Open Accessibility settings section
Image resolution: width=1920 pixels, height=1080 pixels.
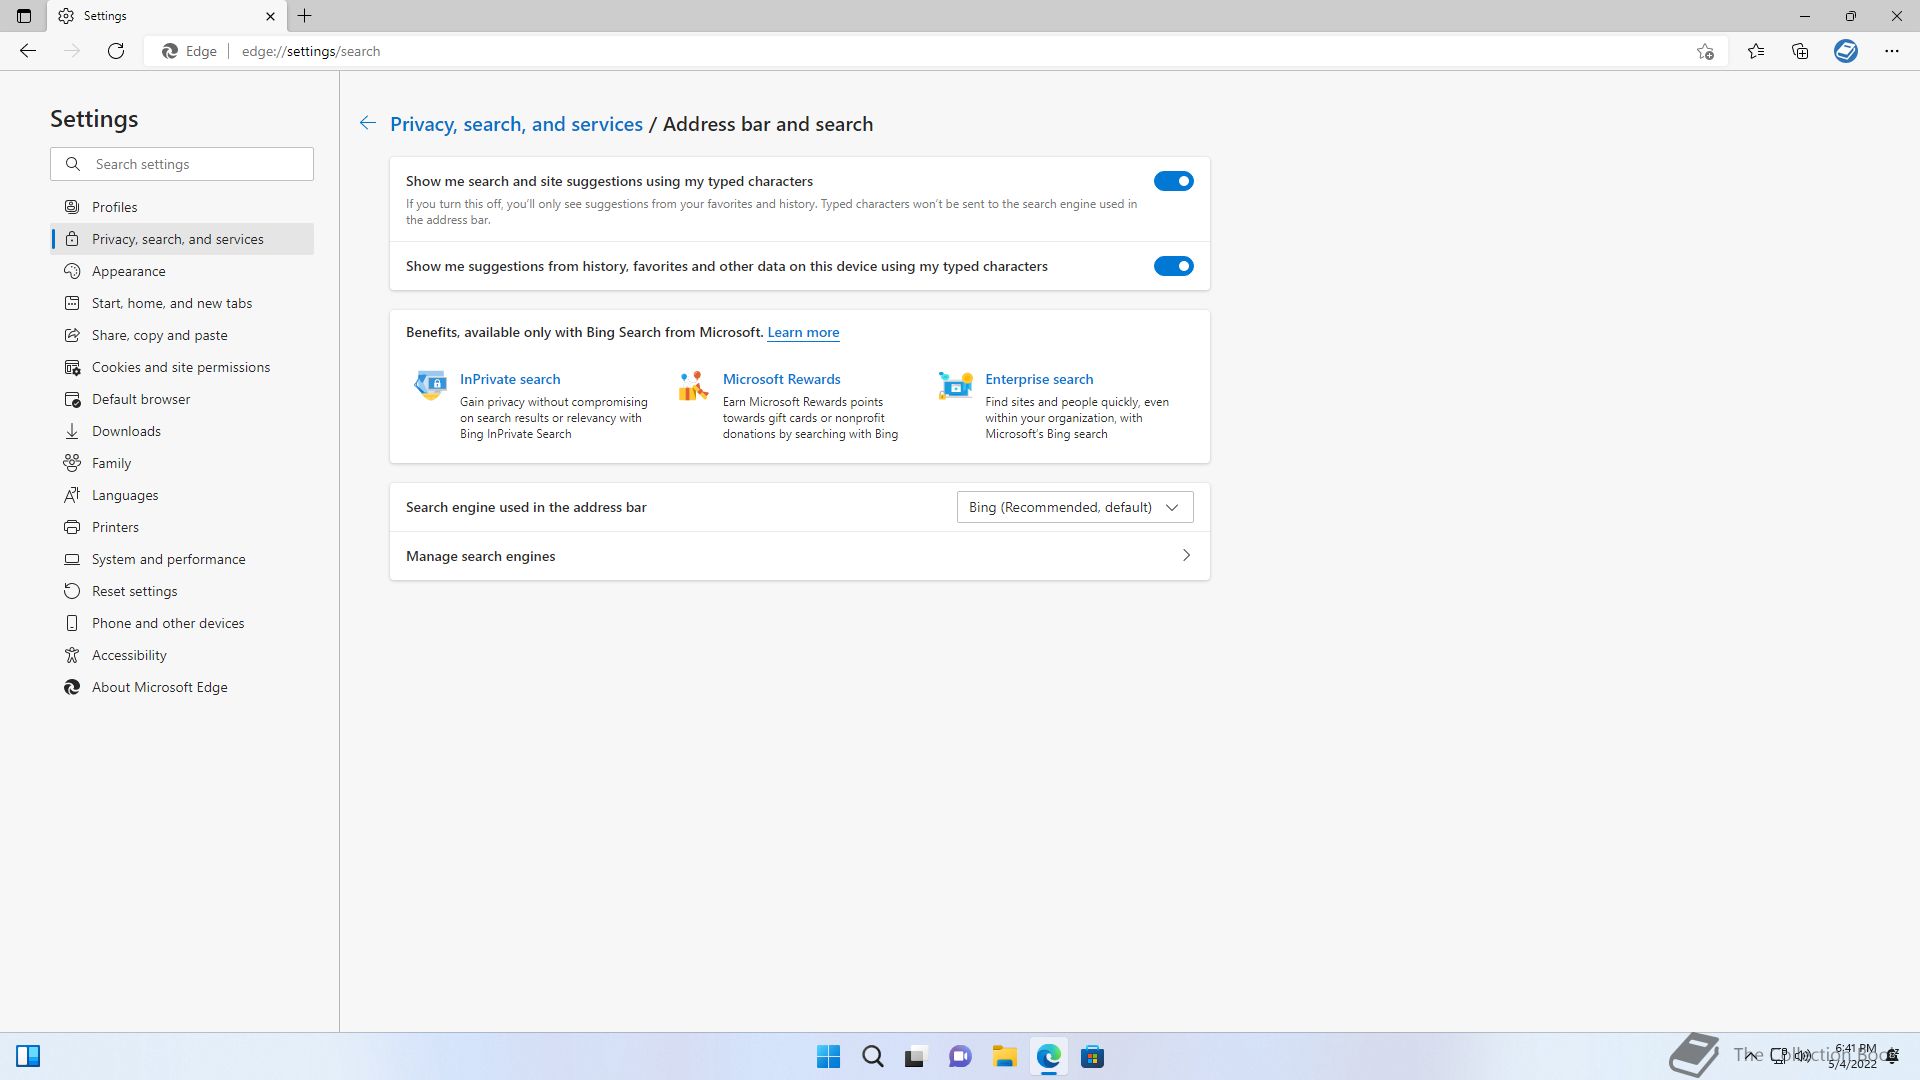click(182, 655)
